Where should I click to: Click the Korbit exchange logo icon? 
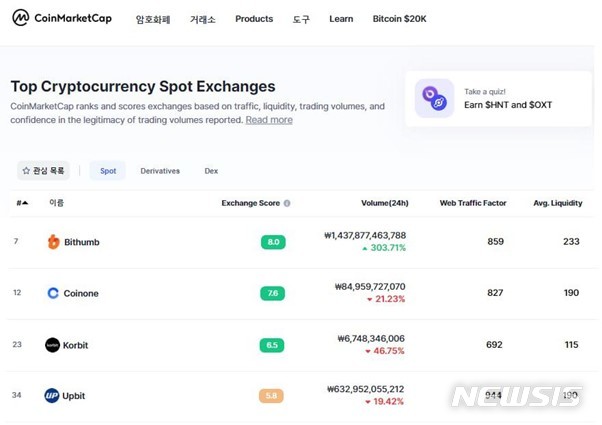point(53,345)
